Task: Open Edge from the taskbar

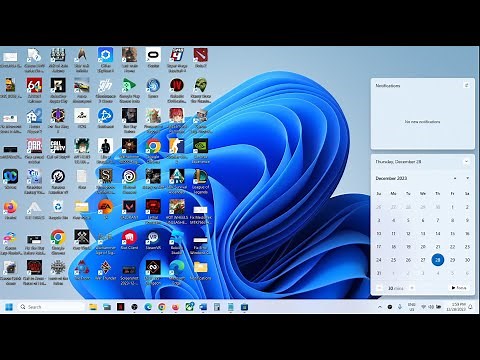Action: click(148, 307)
